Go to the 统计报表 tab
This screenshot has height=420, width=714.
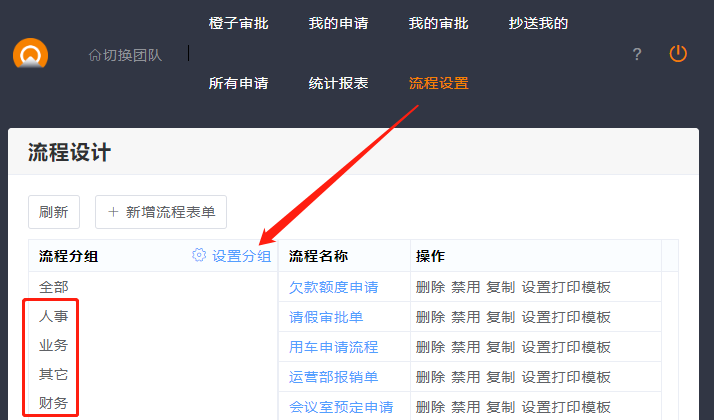coord(338,83)
